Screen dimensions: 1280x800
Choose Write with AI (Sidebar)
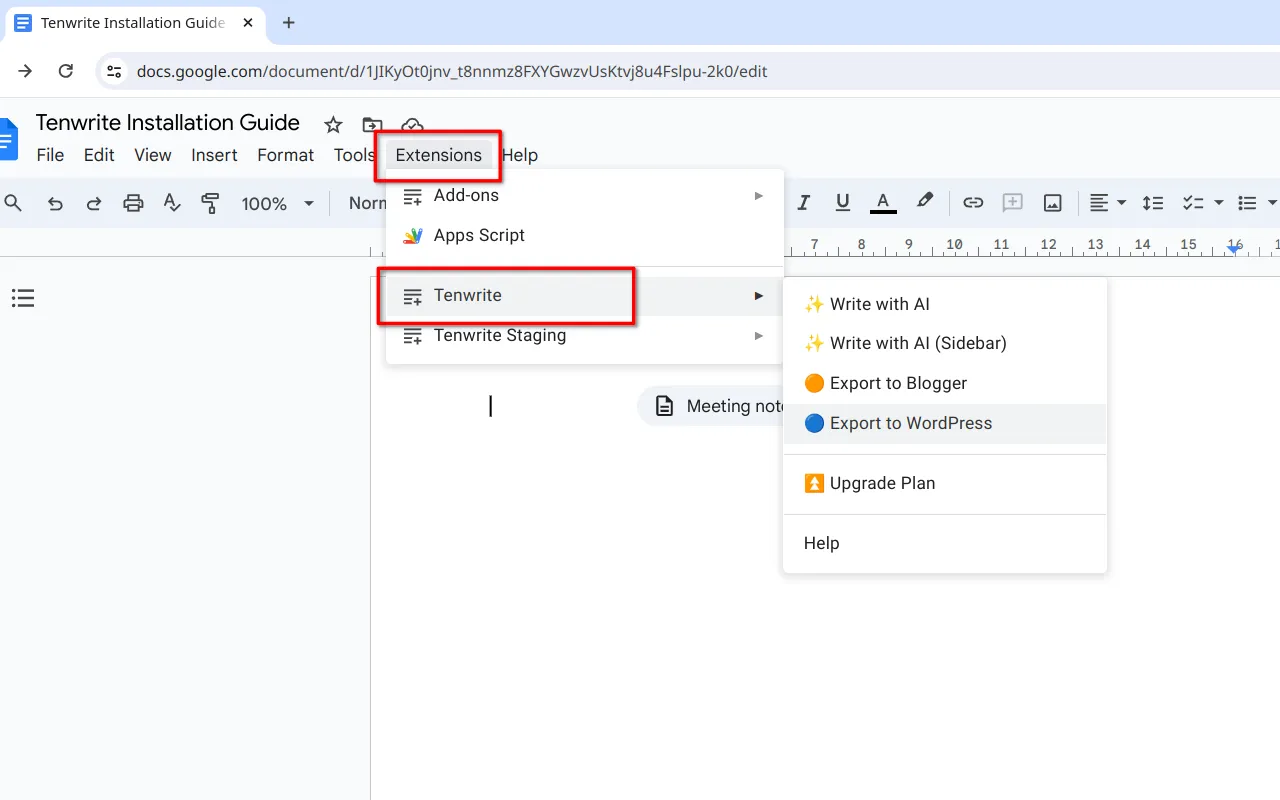[x=945, y=344]
